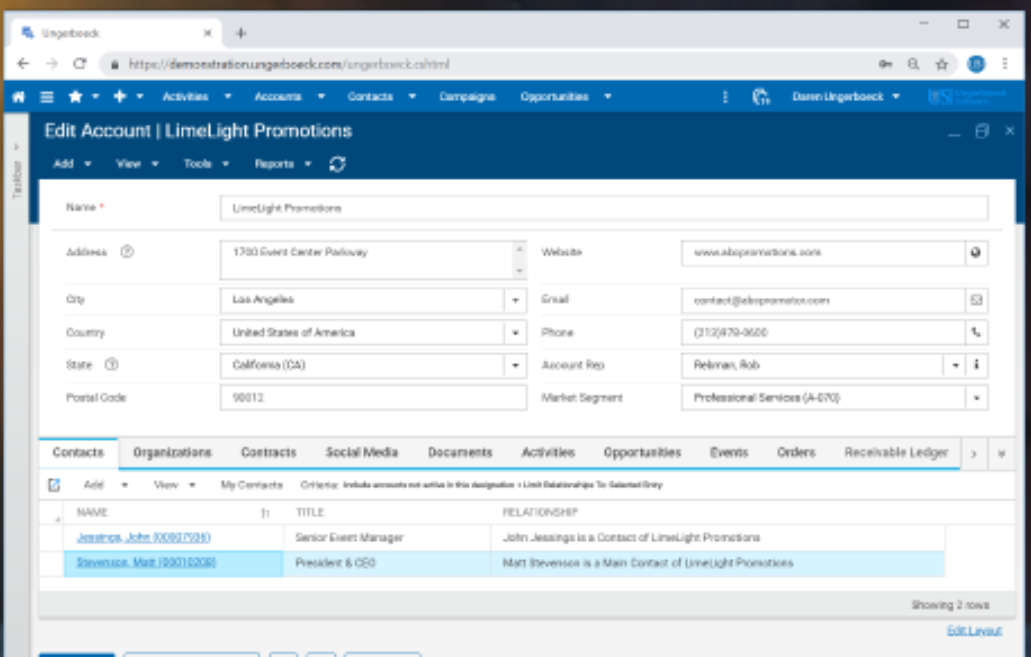Open Accounts menu dropdown arrow
This screenshot has width=1031, height=657.
coord(321,97)
